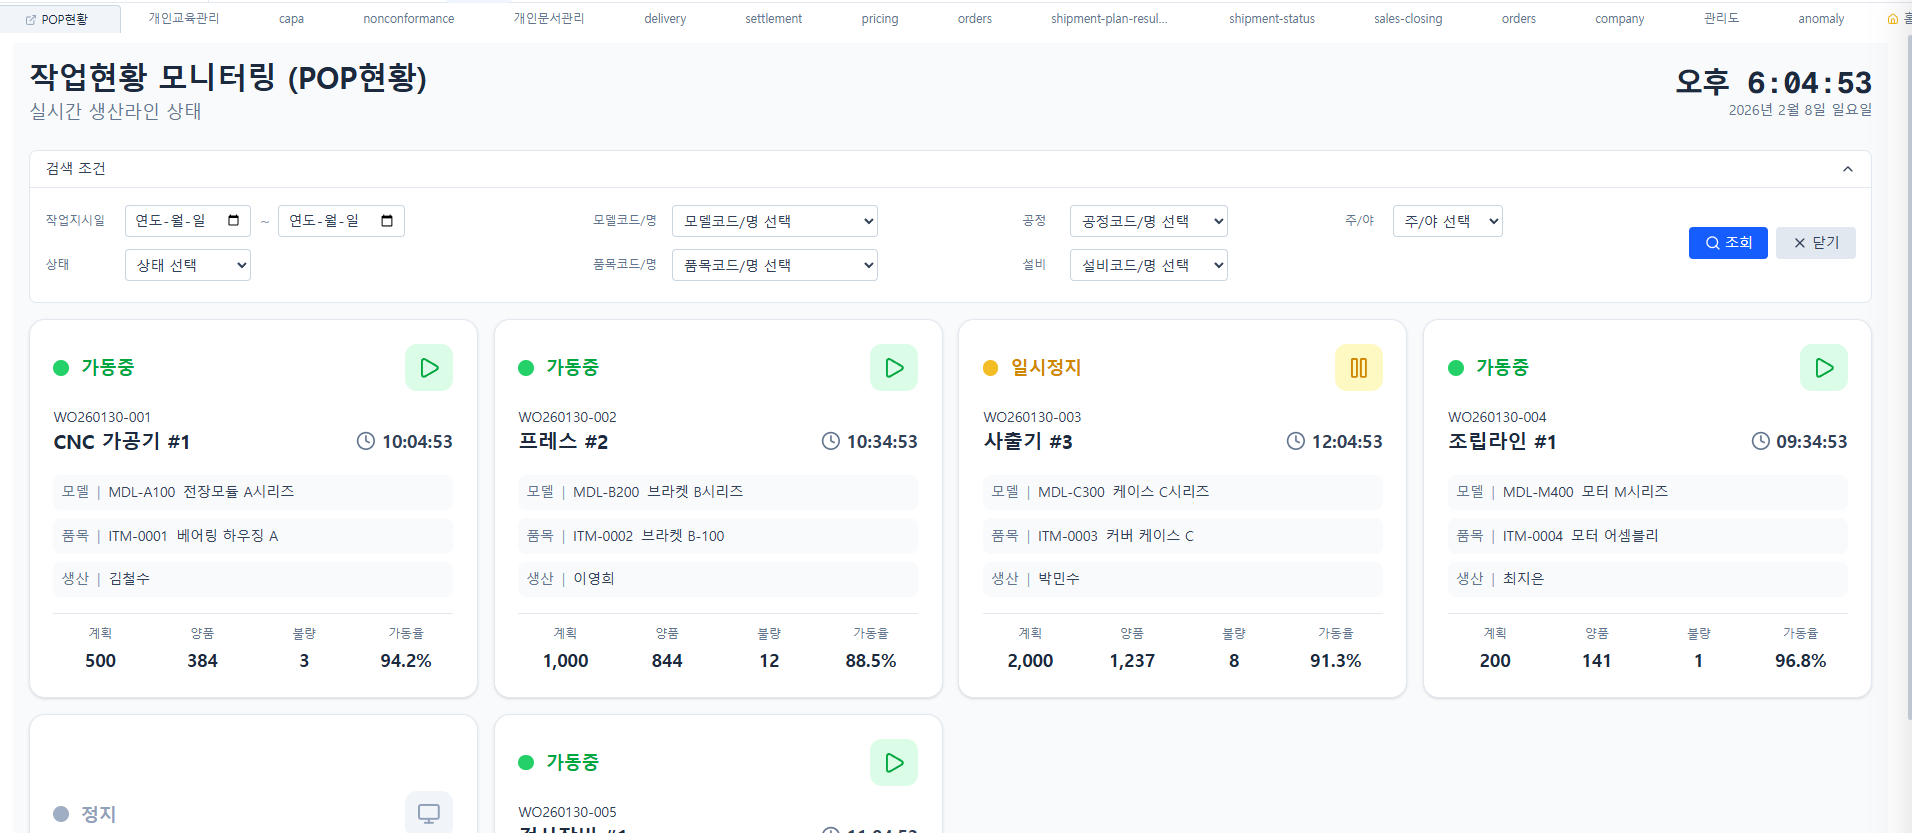Open the sales-closing tab
This screenshot has height=833, width=1912.
(x=1407, y=19)
